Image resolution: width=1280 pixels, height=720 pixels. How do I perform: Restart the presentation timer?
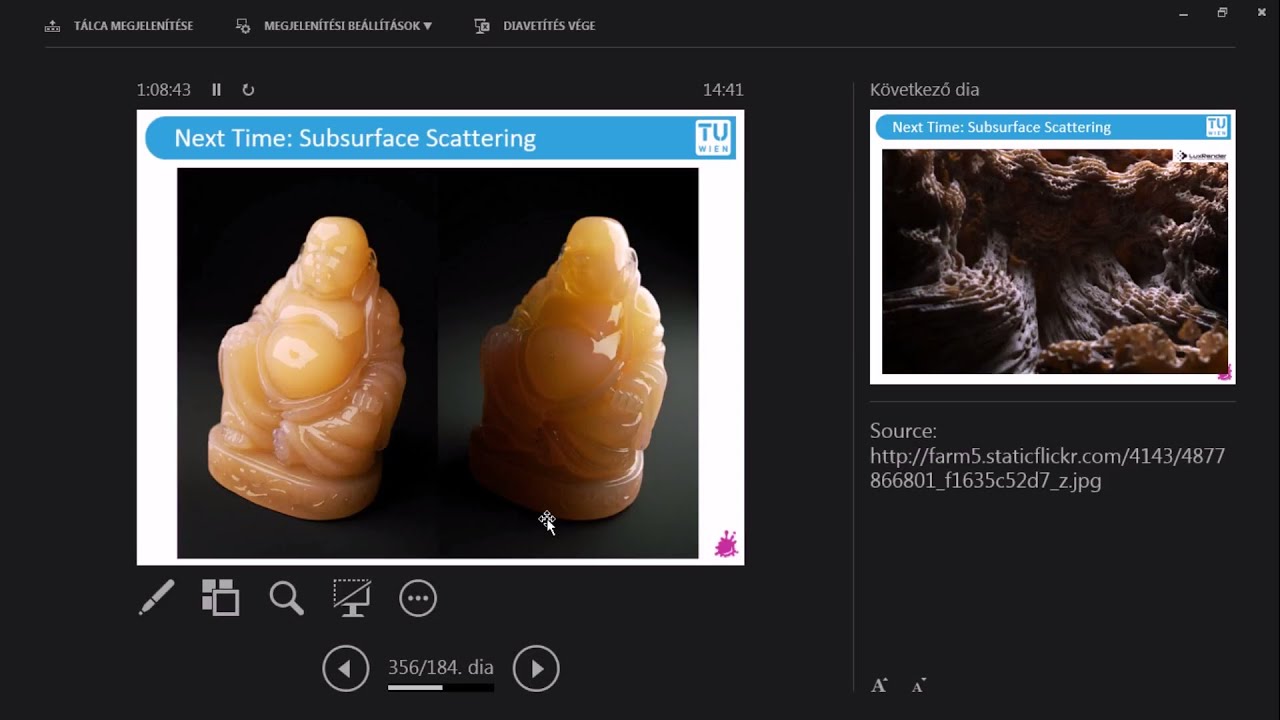pyautogui.click(x=248, y=90)
